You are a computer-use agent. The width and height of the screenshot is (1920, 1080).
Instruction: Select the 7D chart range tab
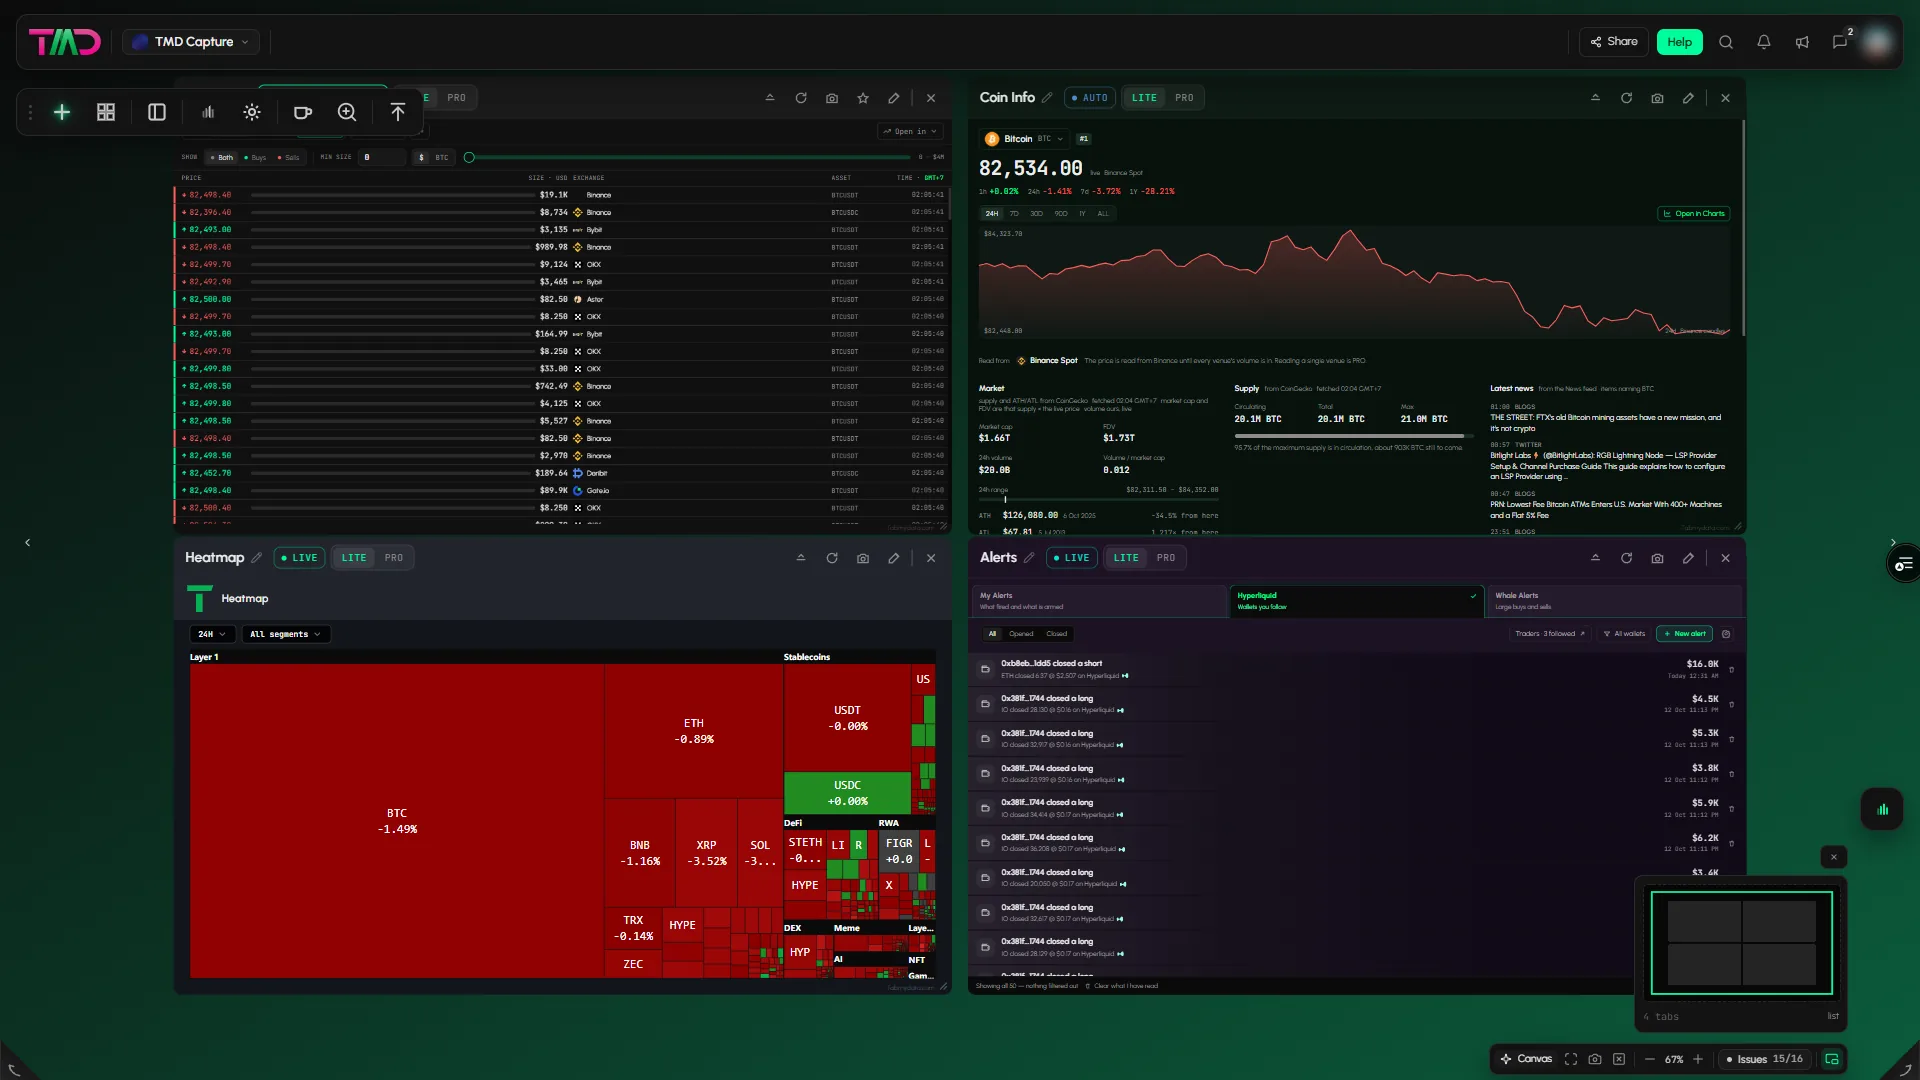pyautogui.click(x=1014, y=214)
